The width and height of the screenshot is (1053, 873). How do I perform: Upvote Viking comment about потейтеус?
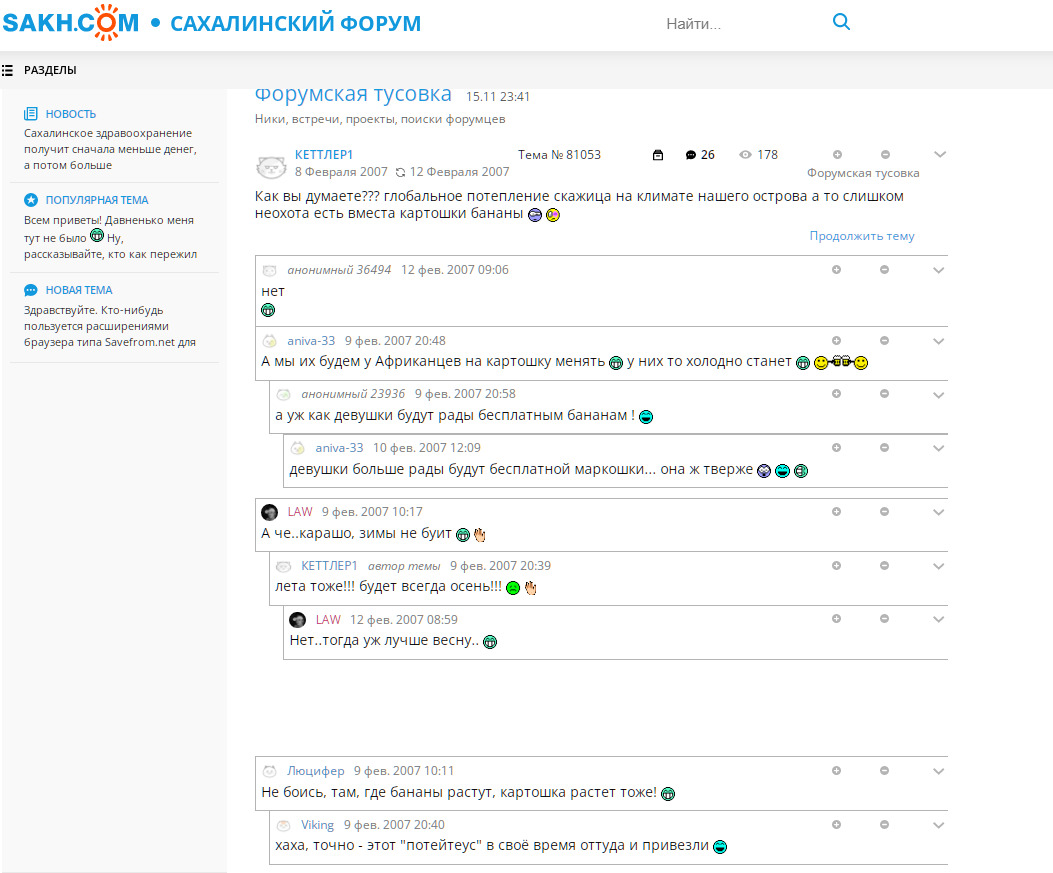(836, 824)
